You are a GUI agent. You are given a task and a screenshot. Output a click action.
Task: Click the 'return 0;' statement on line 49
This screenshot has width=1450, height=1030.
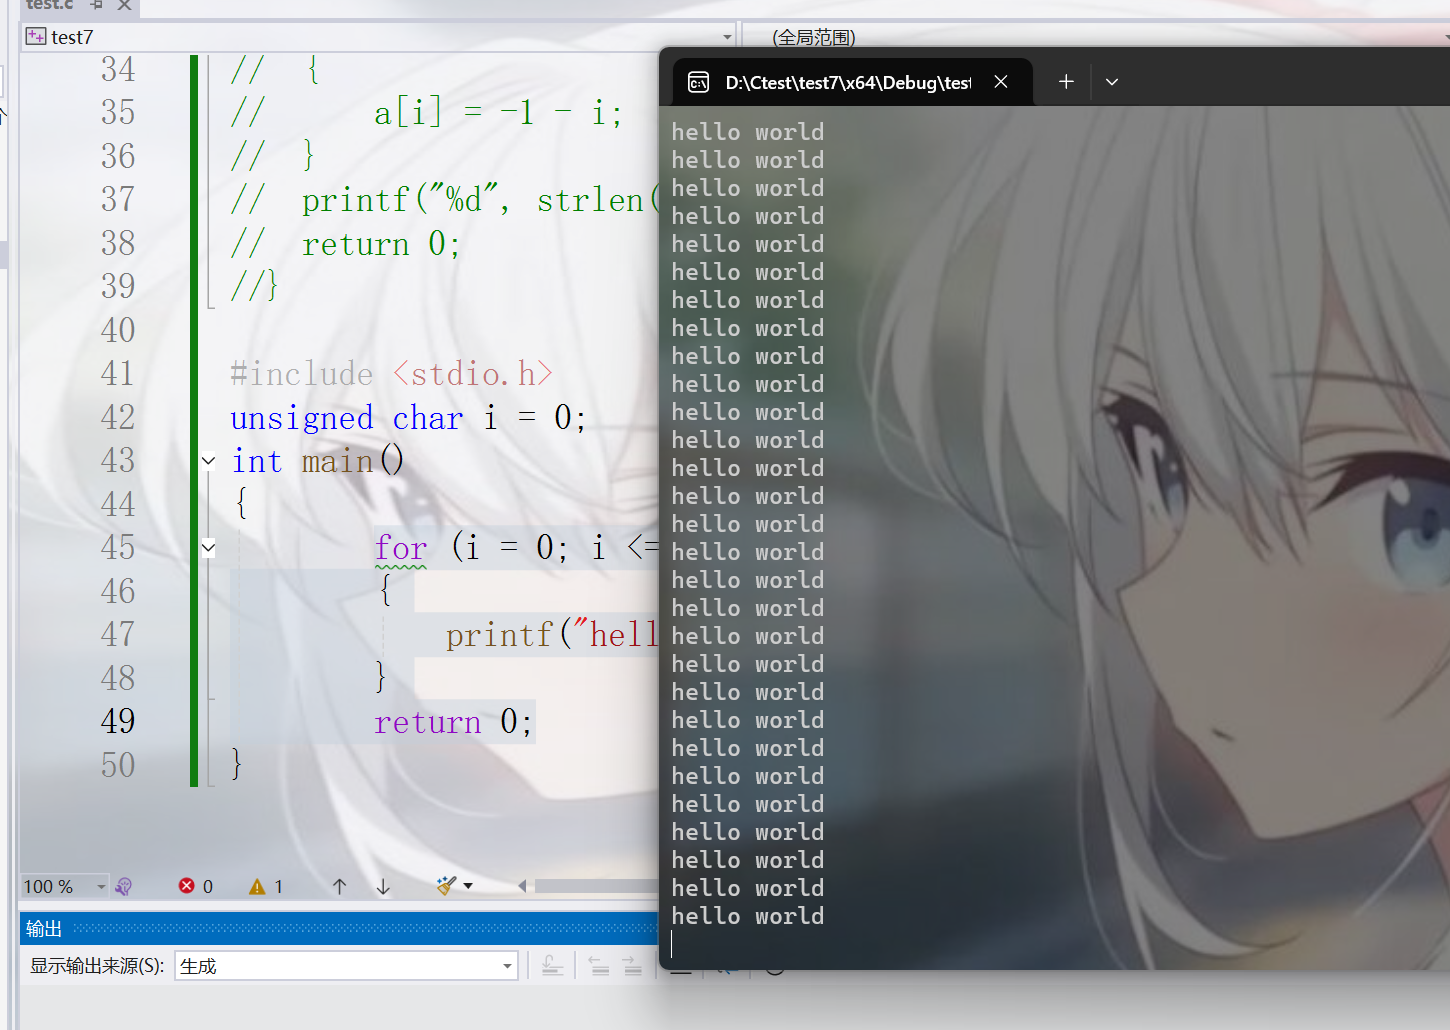pos(453,722)
